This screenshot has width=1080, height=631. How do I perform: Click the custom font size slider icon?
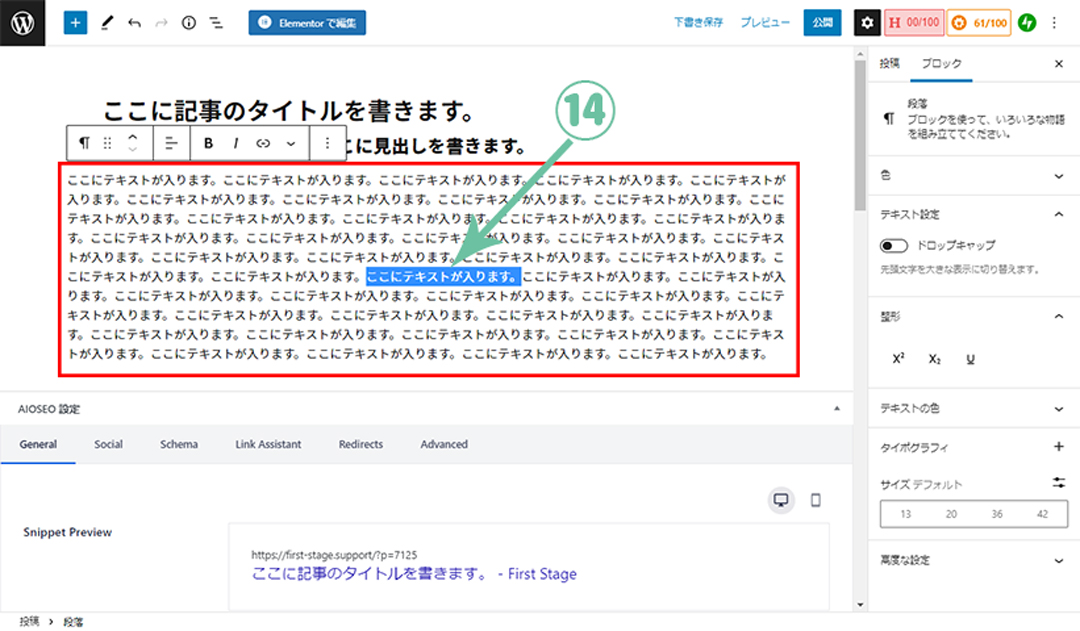pos(1059,483)
